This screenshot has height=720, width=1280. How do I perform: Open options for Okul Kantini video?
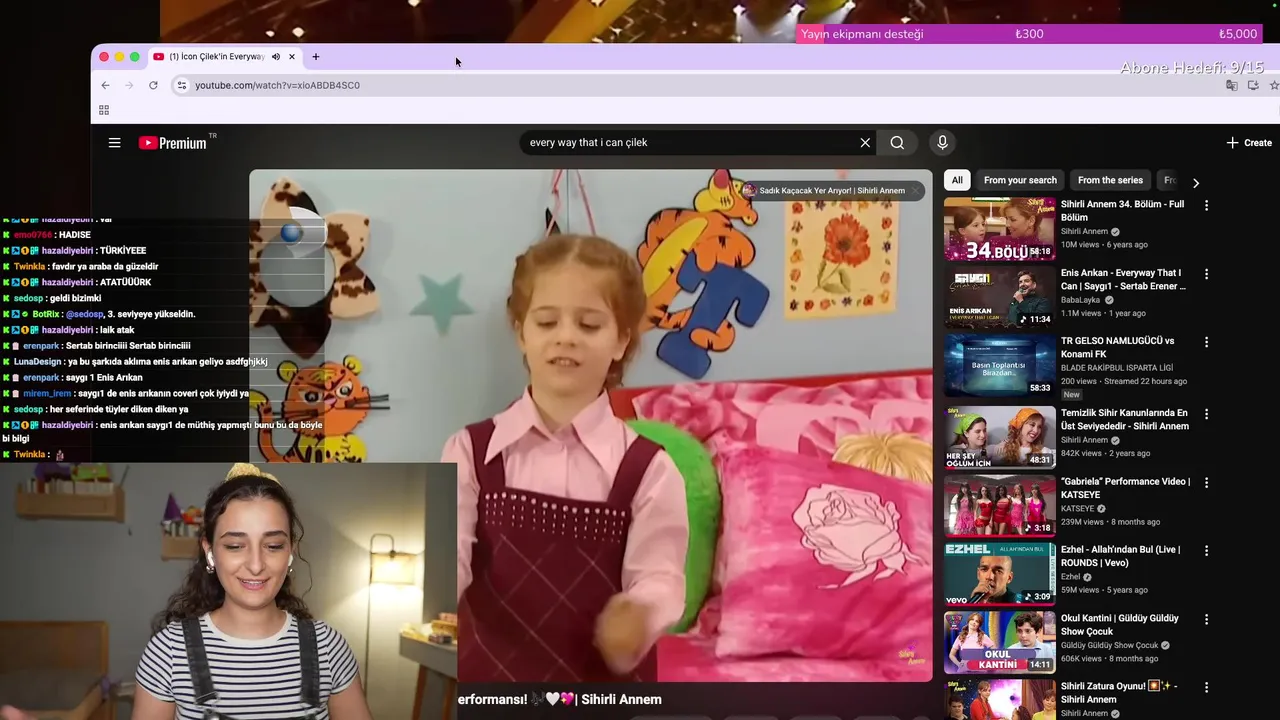click(x=1206, y=619)
